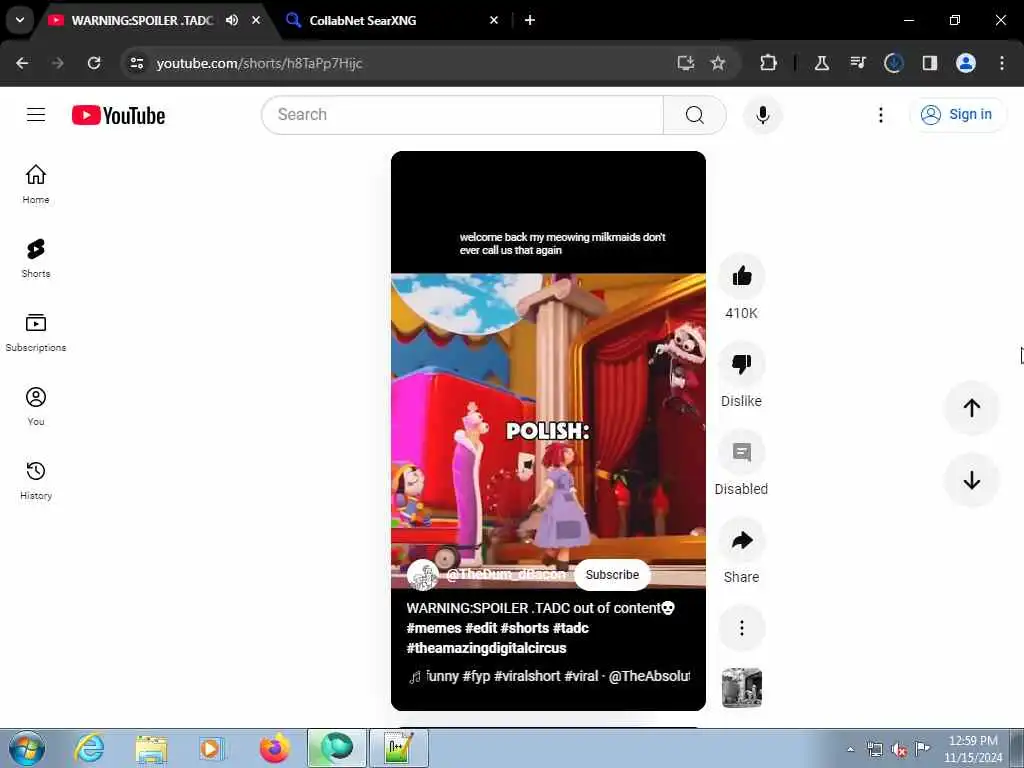Open the muted volume tray icon

click(899, 749)
